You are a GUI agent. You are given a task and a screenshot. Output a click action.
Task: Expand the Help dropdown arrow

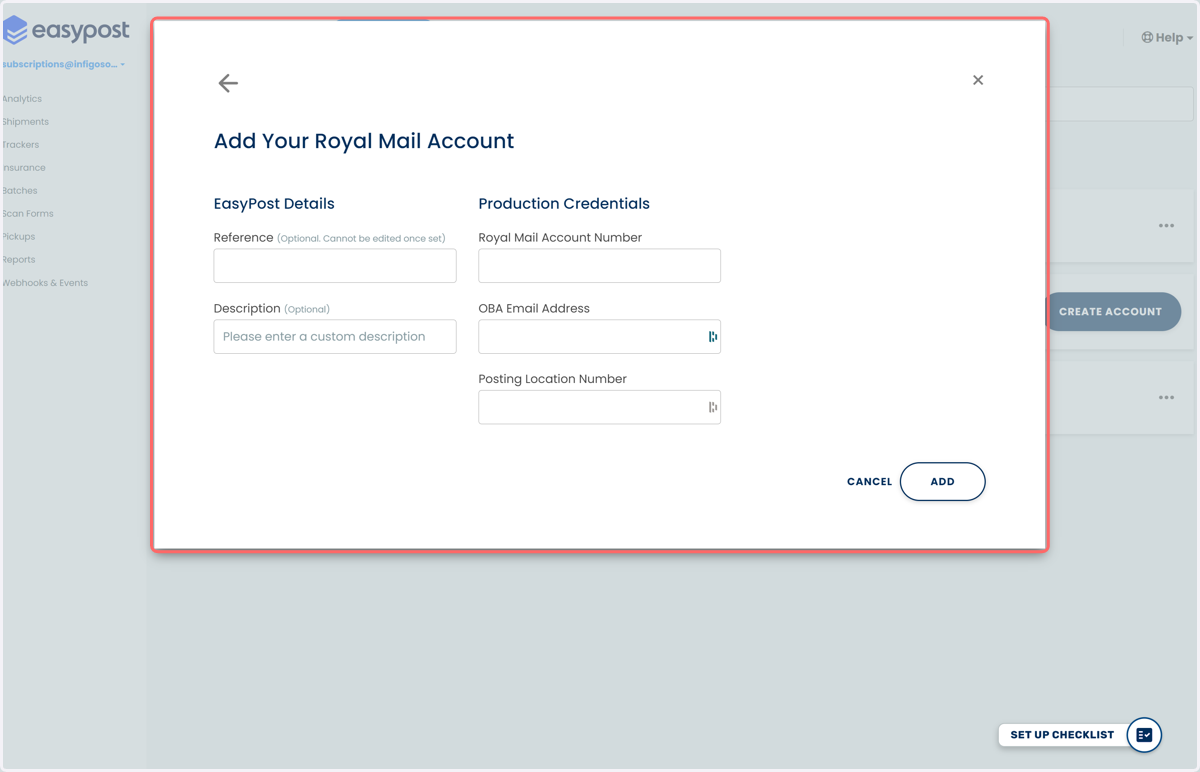point(1190,38)
